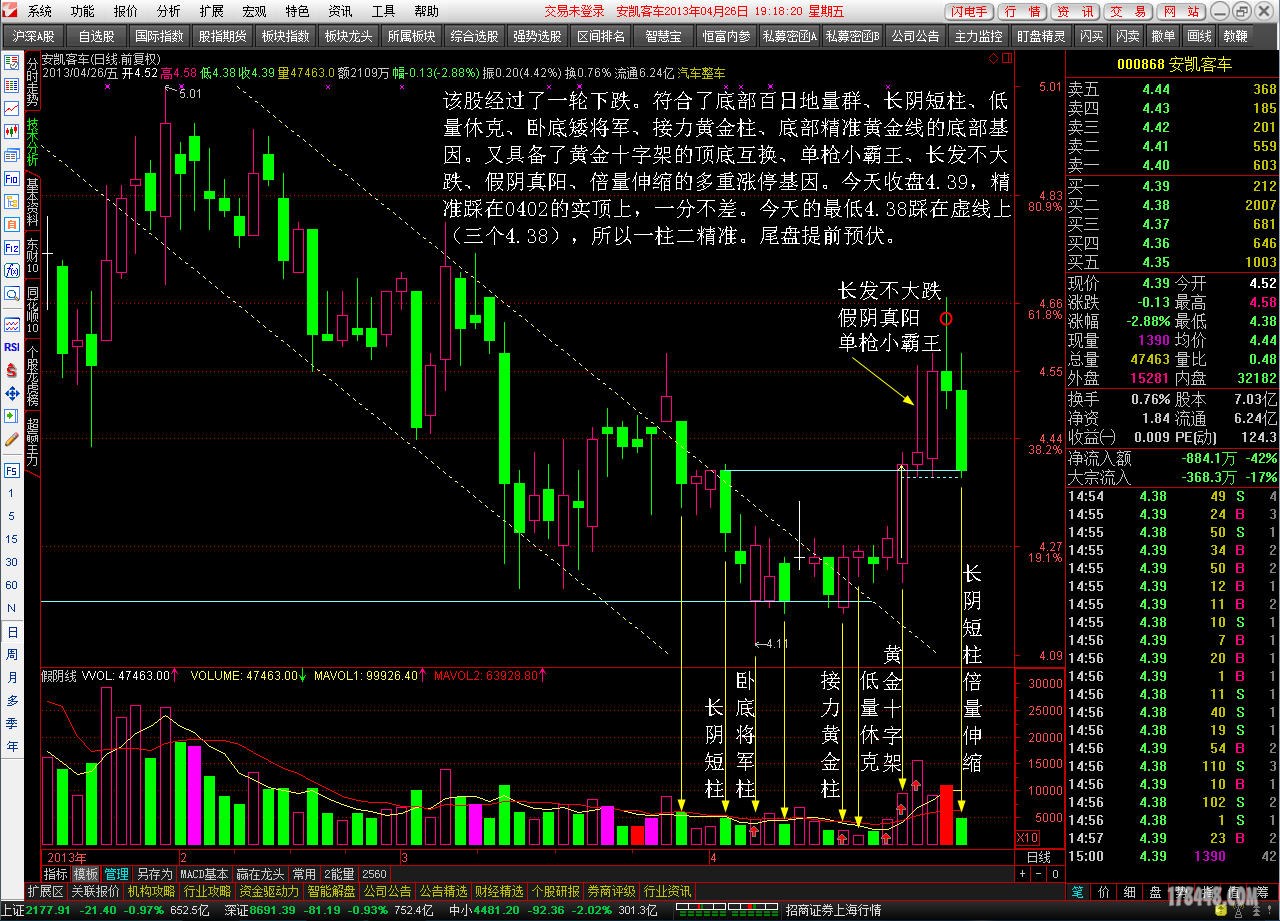
Task: Open the 个股研报 info tab
Action: [555, 891]
